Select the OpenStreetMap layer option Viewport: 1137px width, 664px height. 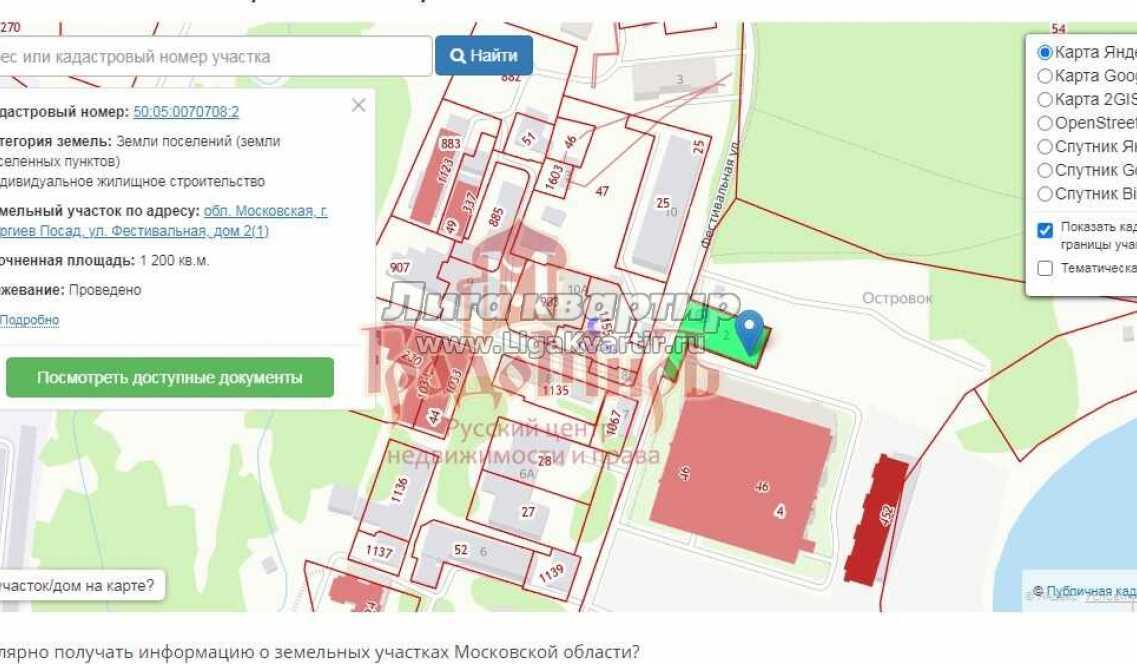pos(1044,124)
